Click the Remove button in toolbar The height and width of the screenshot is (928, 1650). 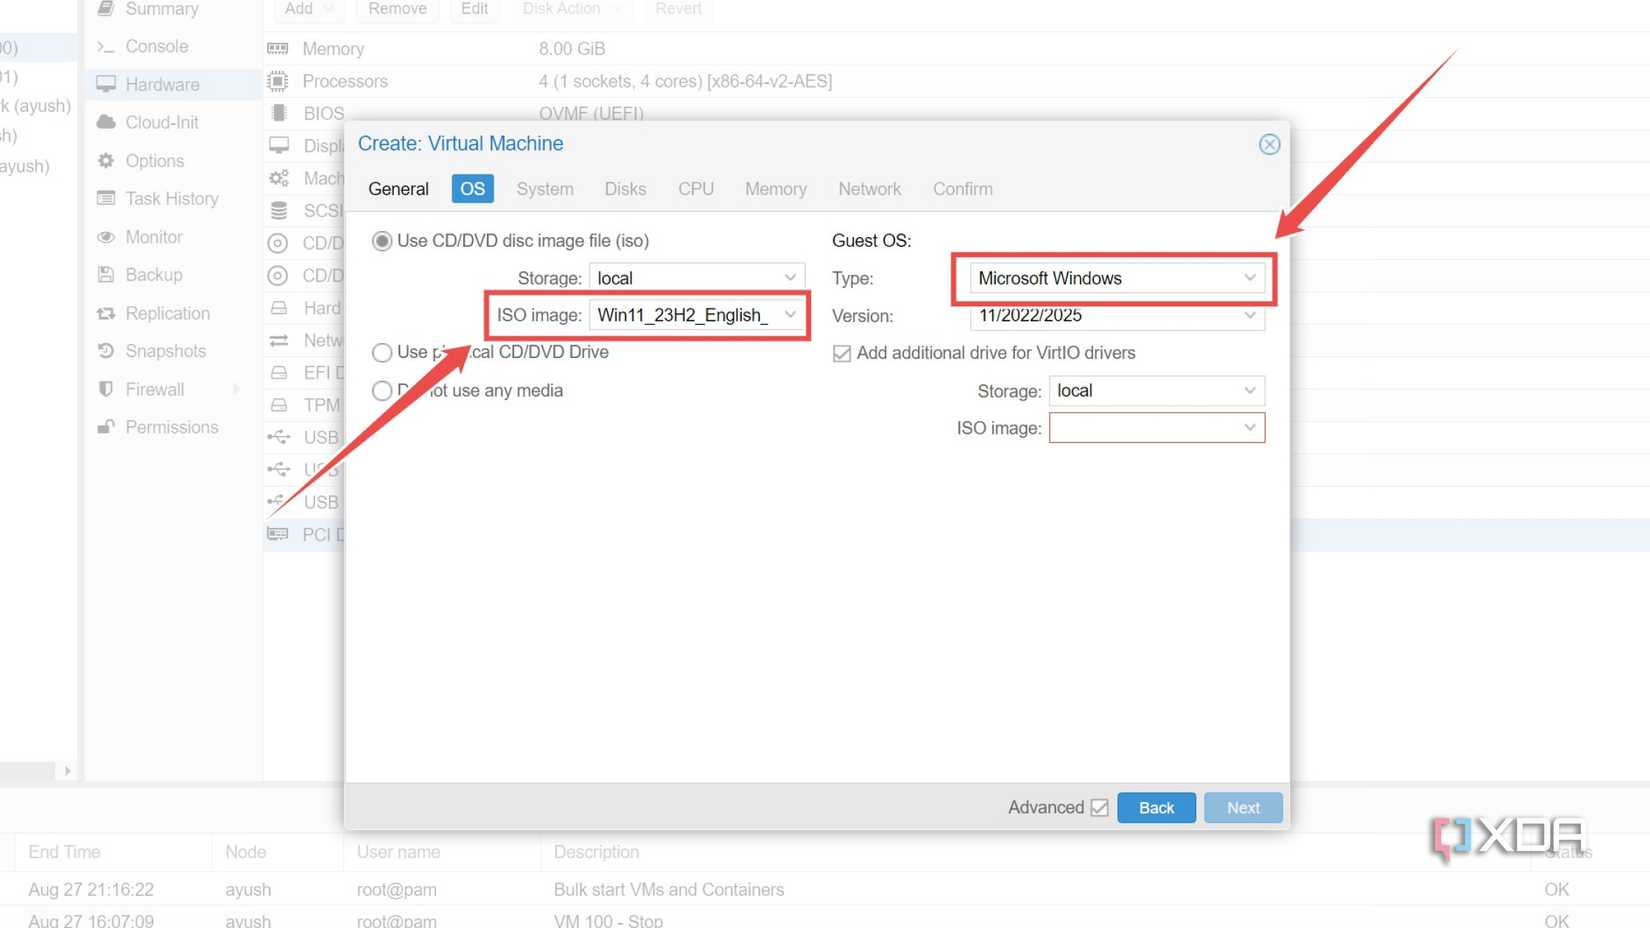click(397, 9)
